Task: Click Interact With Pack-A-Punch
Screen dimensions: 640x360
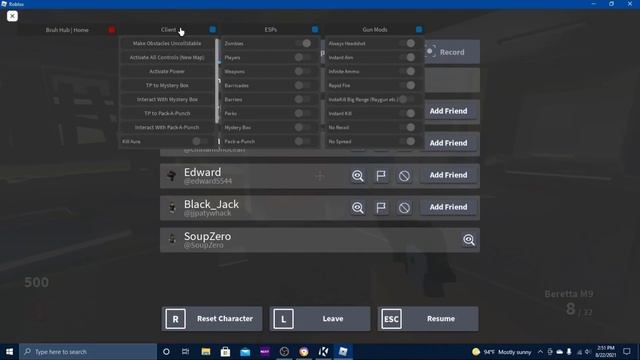Action: click(x=167, y=127)
